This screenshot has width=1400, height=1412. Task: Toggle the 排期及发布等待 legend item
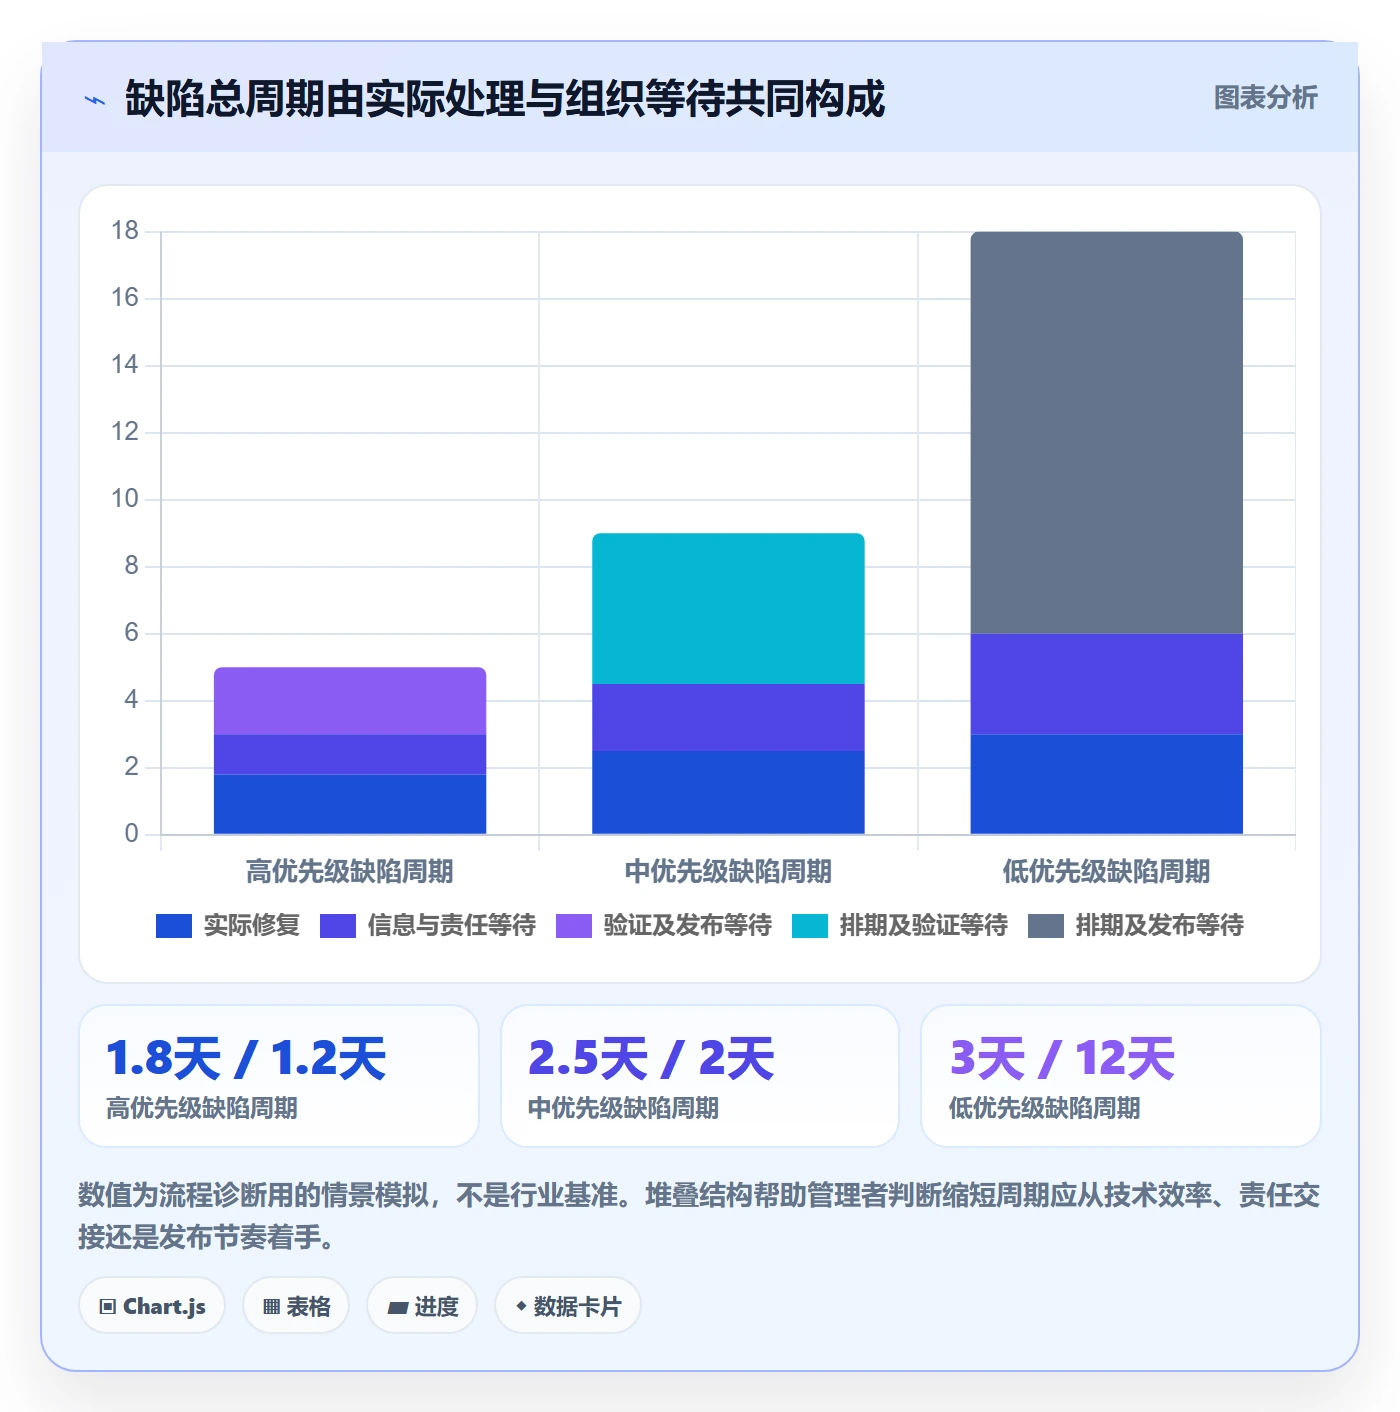pos(1136,926)
